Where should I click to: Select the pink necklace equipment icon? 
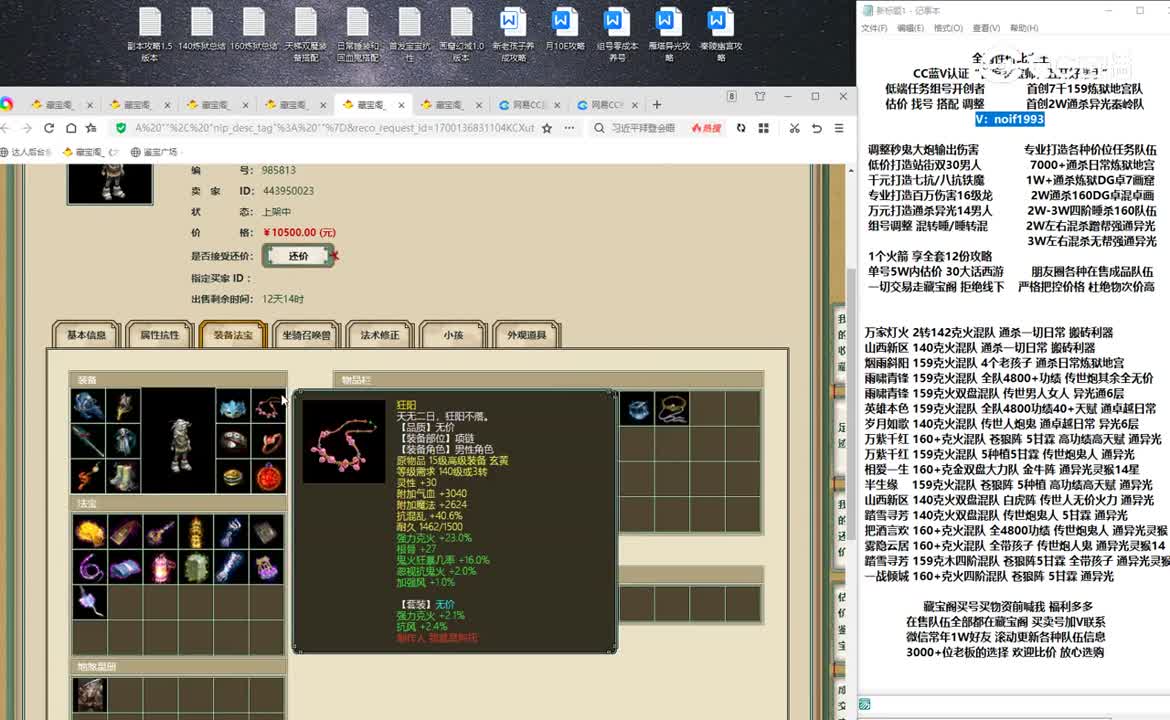(x=269, y=407)
